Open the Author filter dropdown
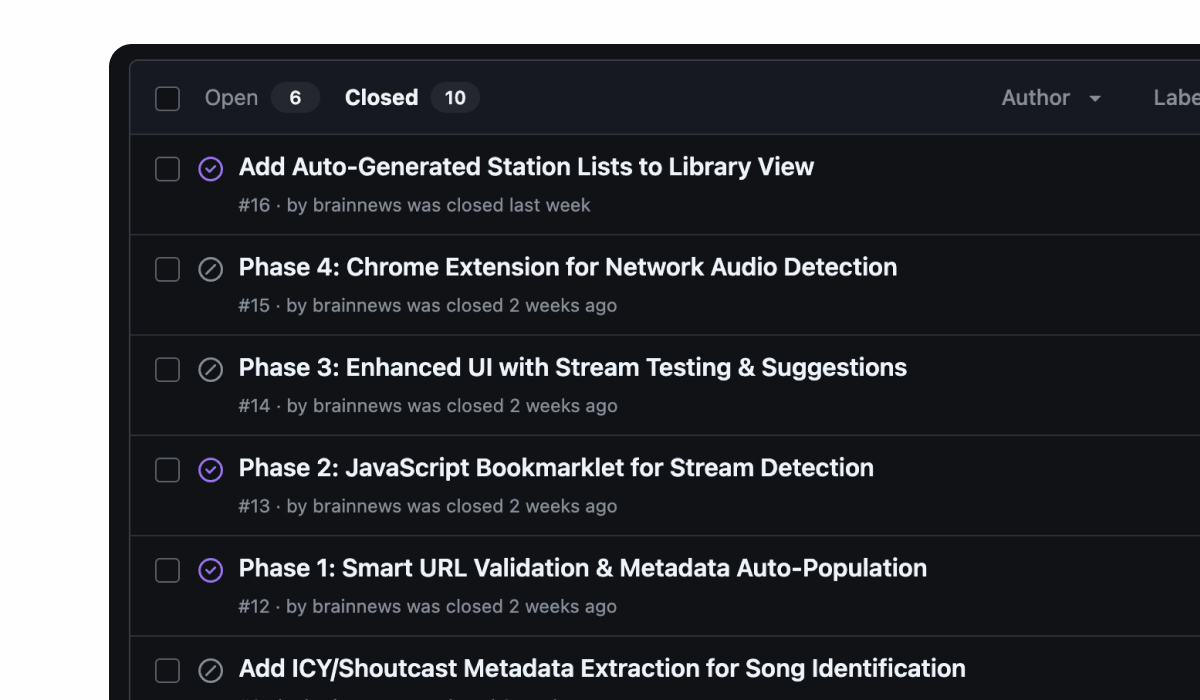 [1050, 98]
